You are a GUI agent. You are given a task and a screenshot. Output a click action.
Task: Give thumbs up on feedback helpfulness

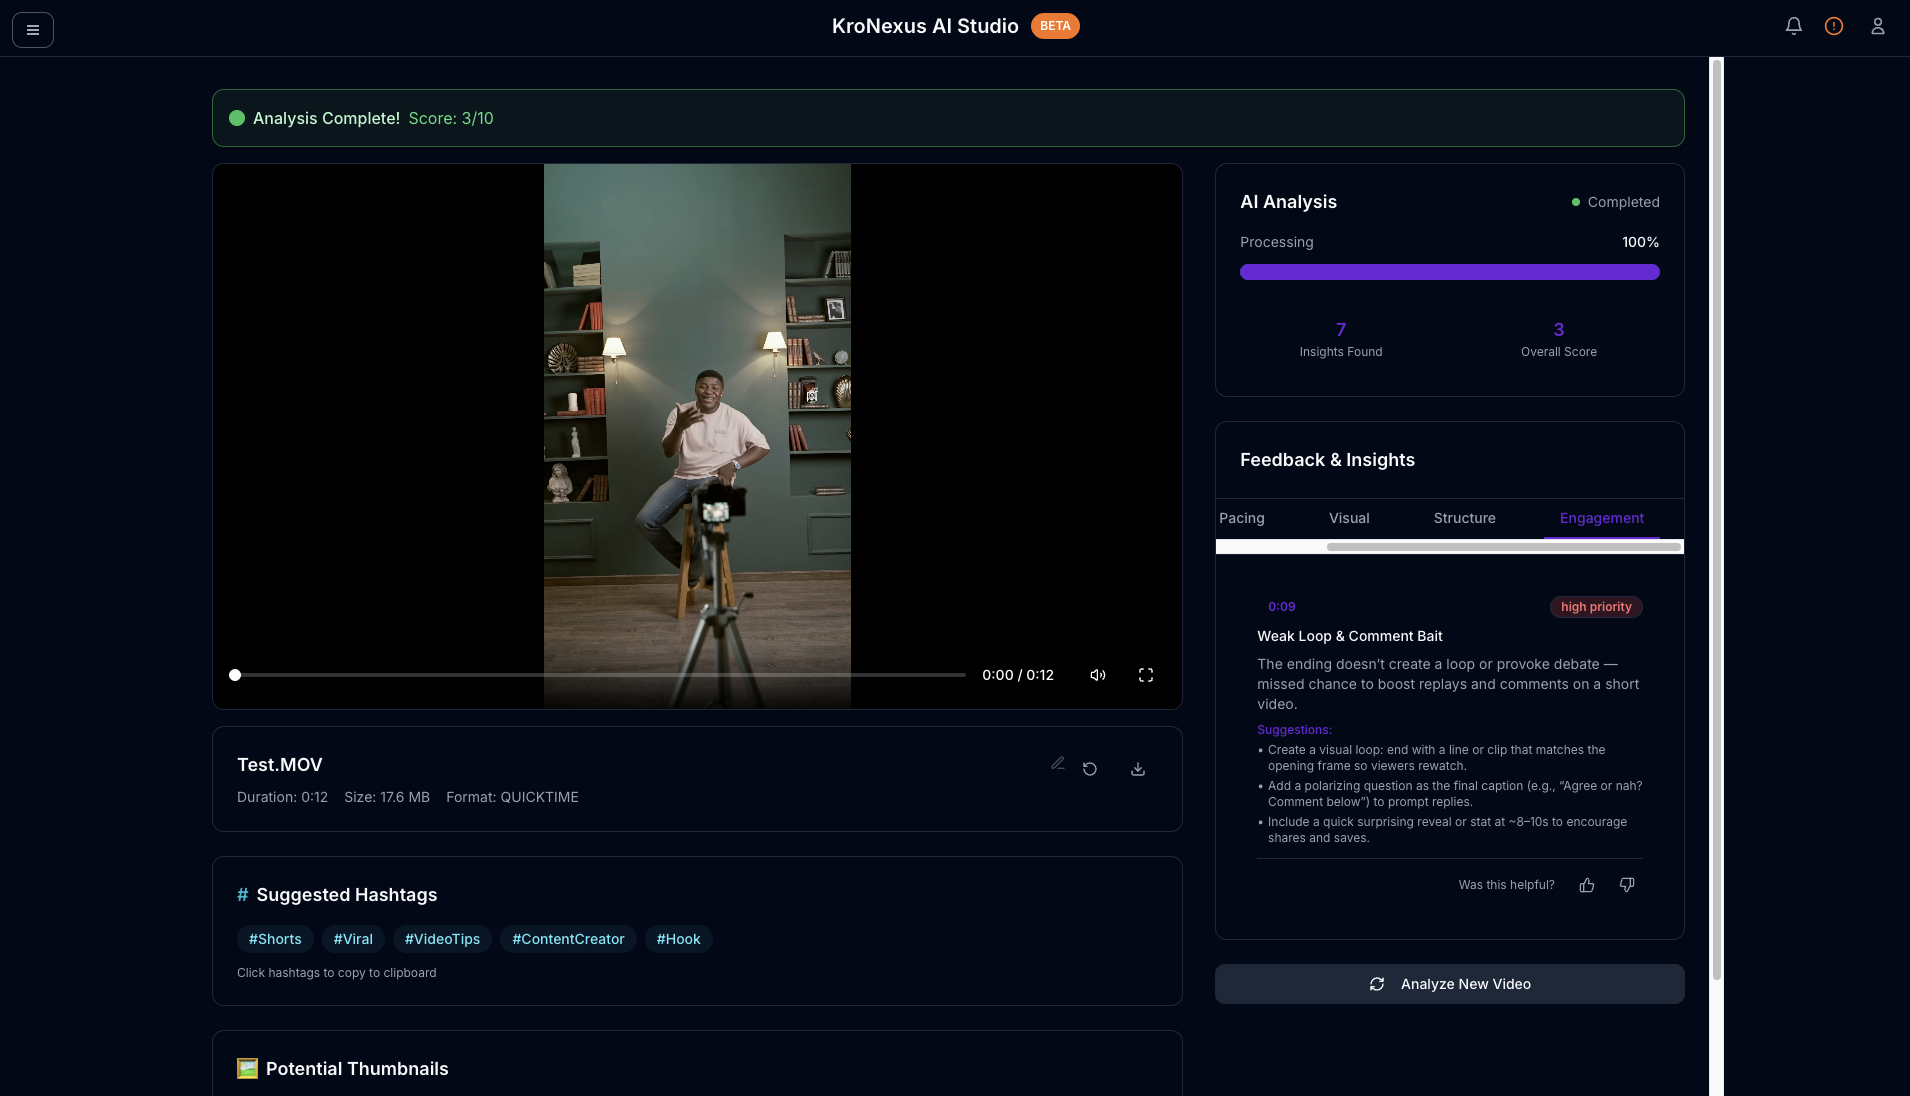[x=1586, y=885]
